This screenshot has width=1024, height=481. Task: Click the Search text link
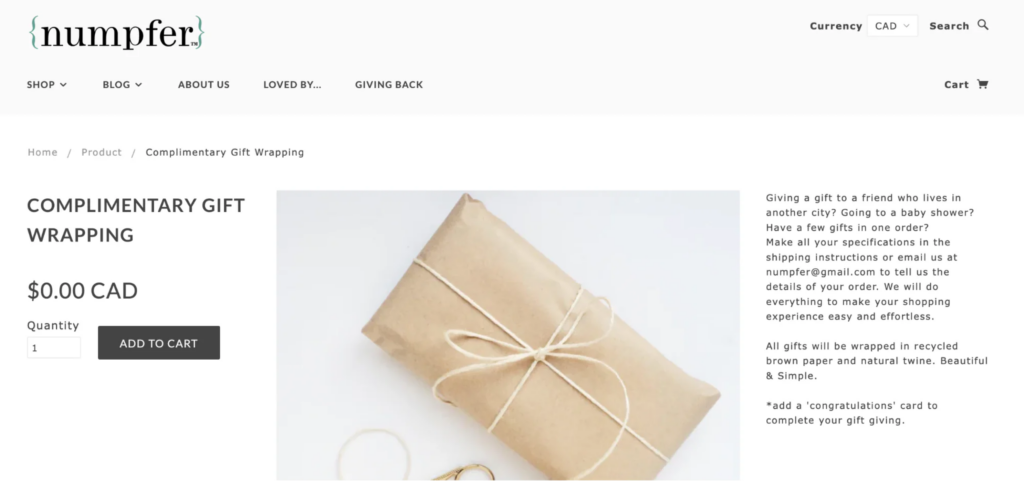[949, 26]
